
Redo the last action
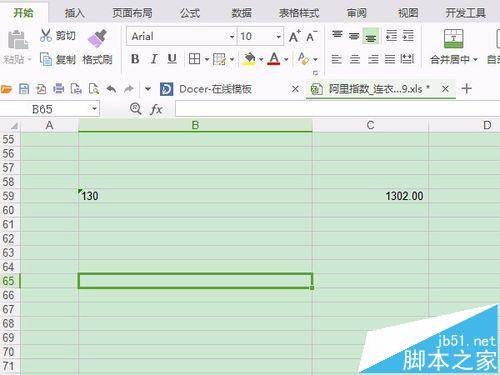[x=129, y=89]
